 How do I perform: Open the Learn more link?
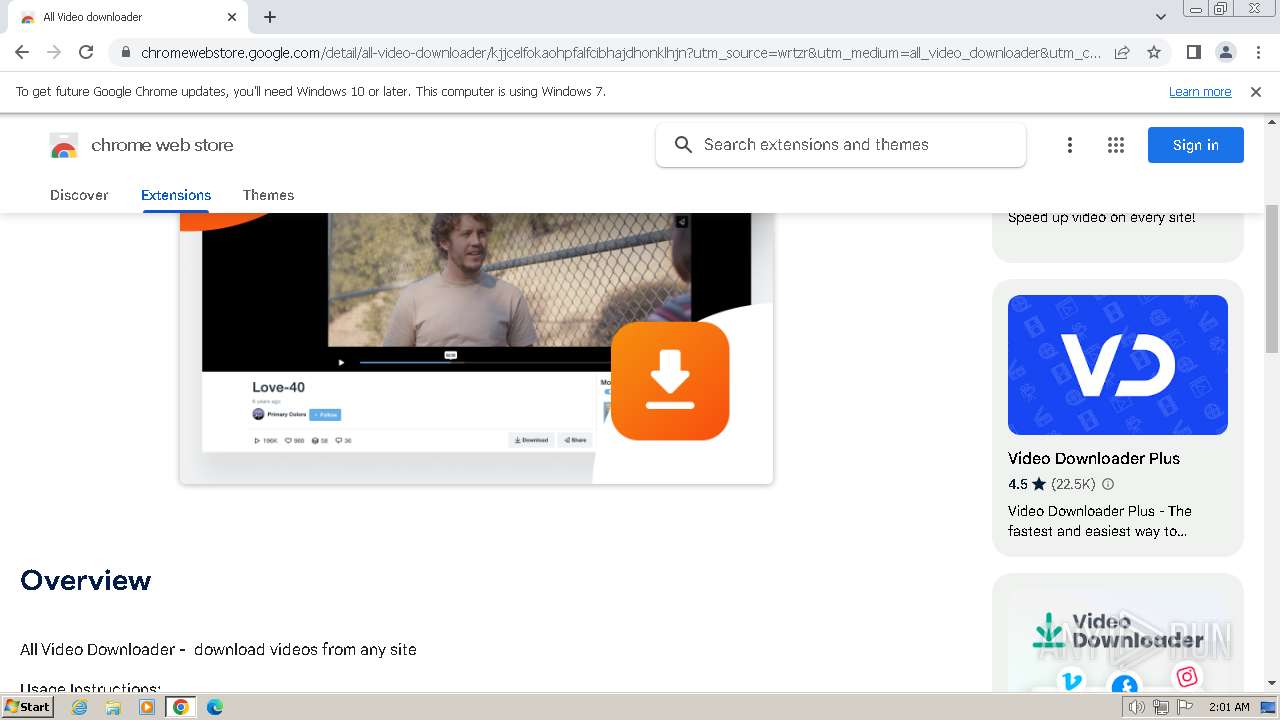tap(1200, 92)
